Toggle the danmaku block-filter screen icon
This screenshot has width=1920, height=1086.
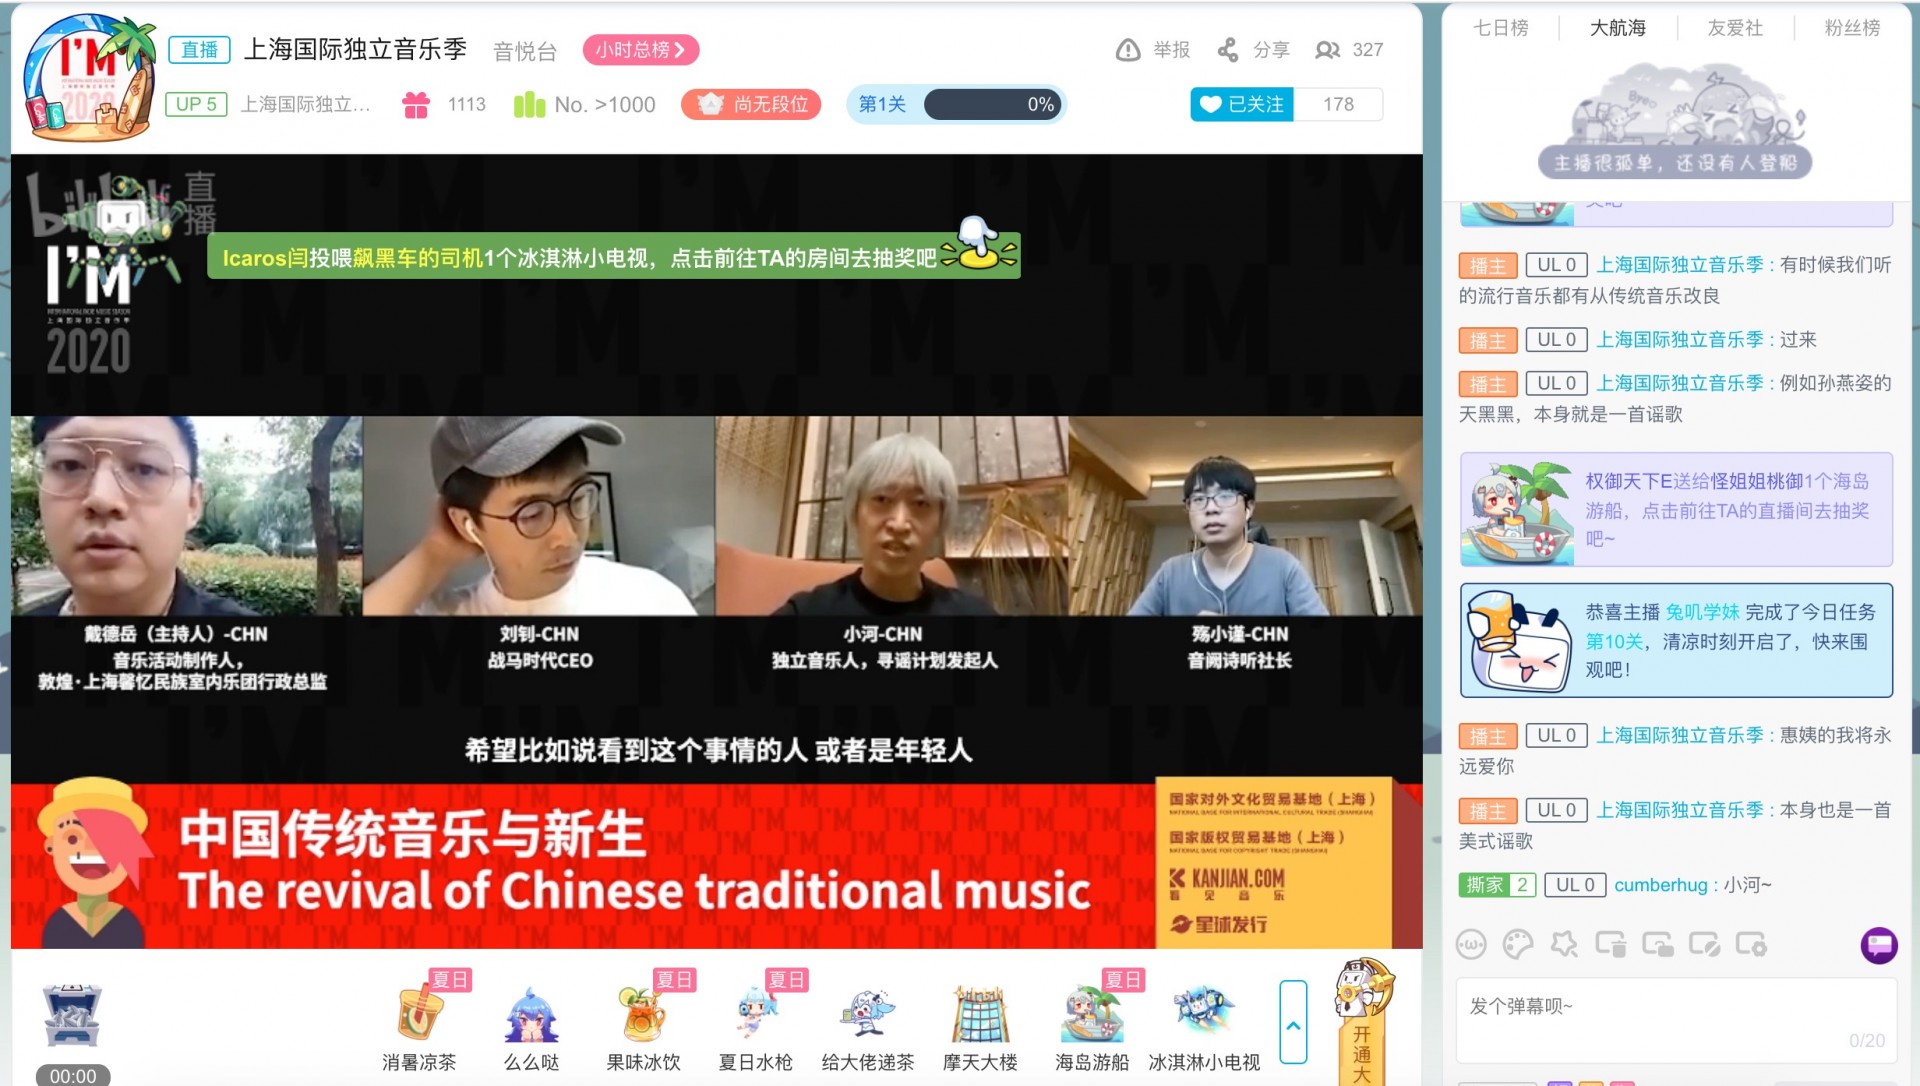click(1704, 944)
